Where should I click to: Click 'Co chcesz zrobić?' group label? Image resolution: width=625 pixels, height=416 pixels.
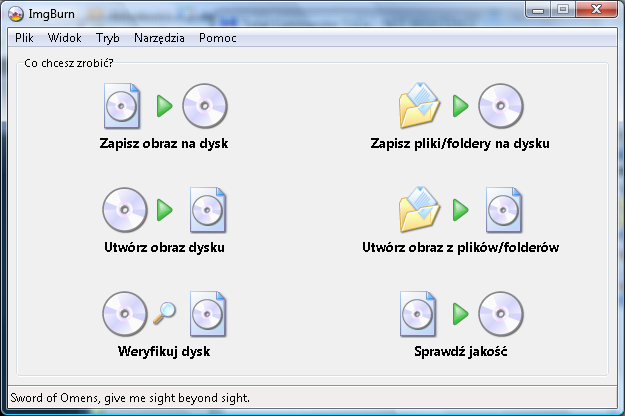click(x=69, y=63)
